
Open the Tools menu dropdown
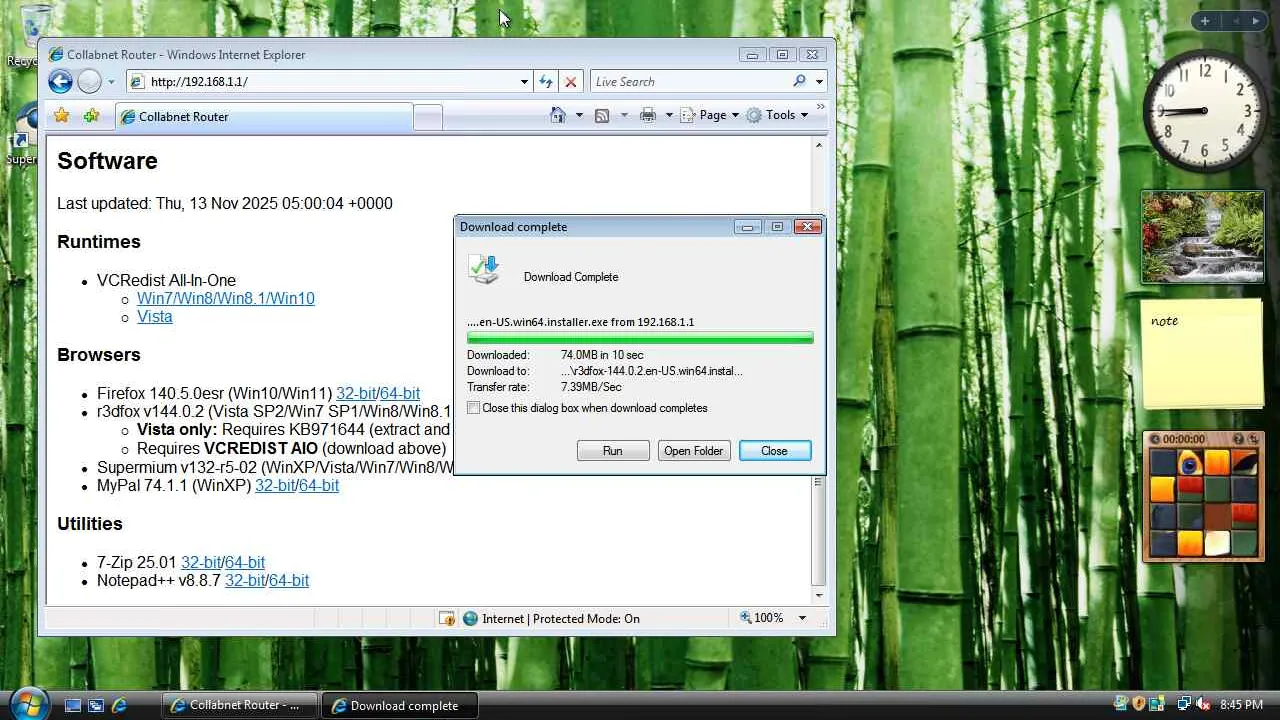point(778,115)
